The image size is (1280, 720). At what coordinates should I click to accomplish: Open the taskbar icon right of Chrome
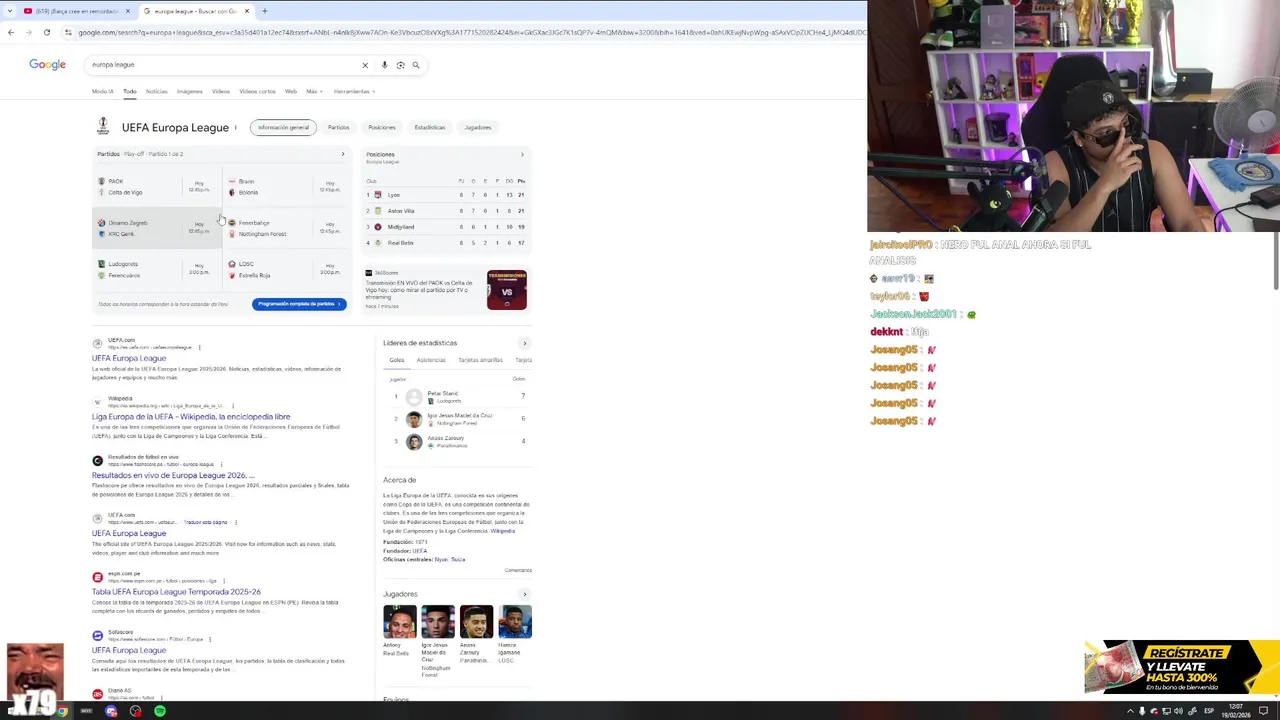click(x=86, y=711)
